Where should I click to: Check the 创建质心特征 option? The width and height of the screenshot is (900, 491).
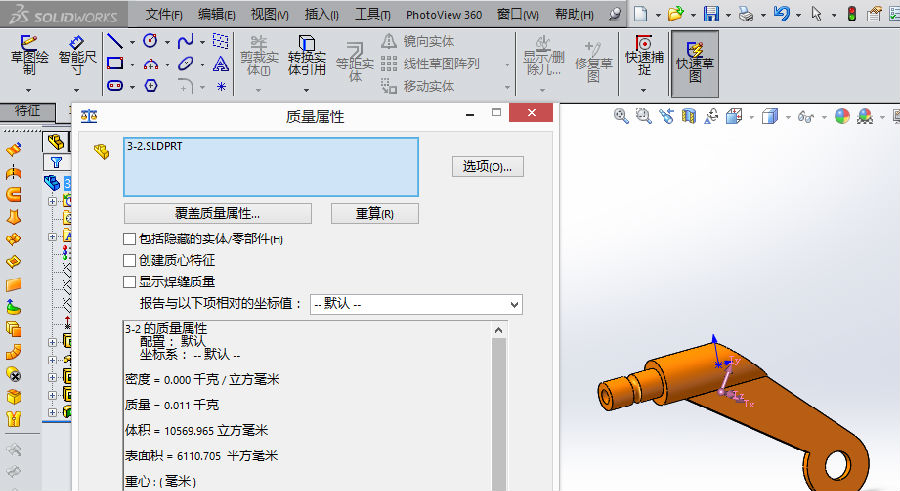[x=129, y=260]
